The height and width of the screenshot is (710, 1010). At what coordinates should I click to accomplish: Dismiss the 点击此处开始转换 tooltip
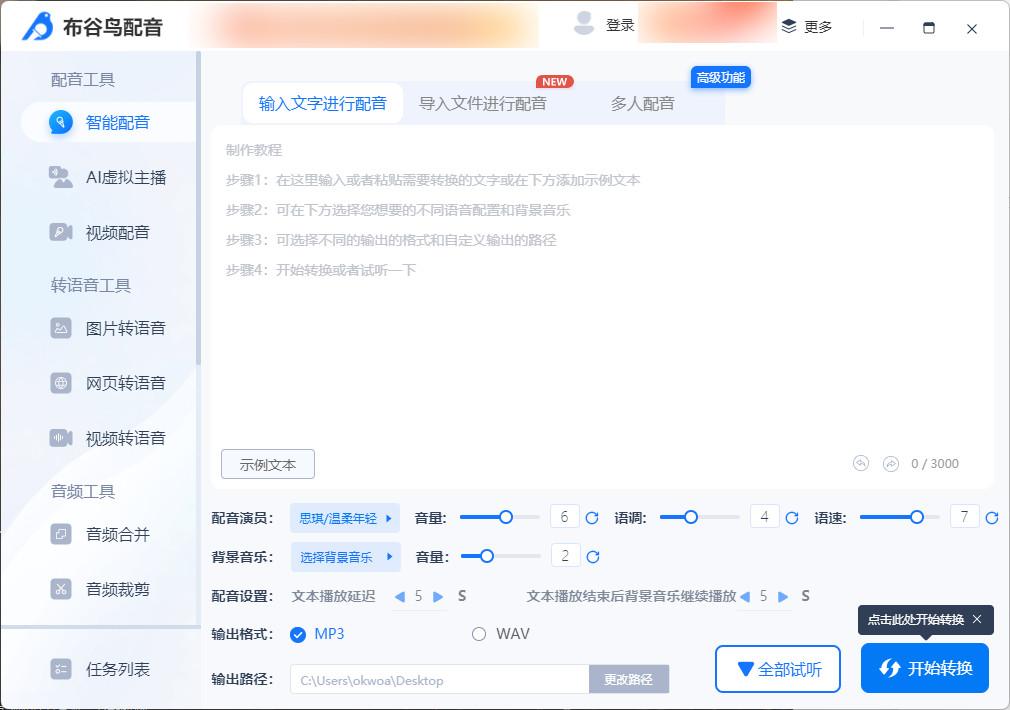coord(977,619)
